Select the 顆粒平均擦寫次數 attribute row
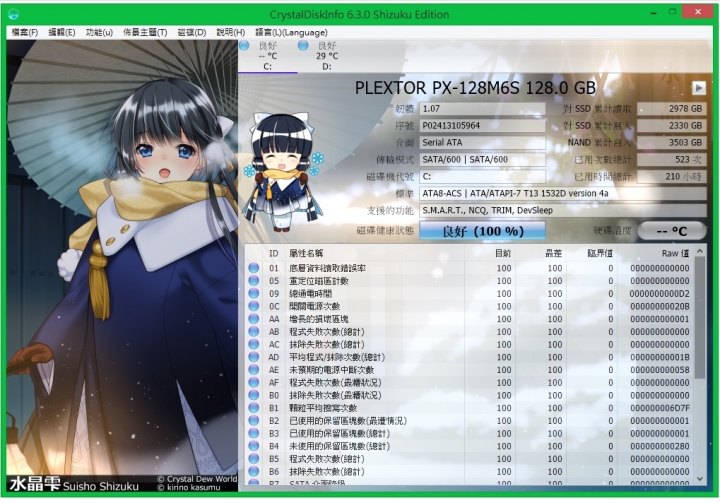Screen dimensions: 720x503 [x=469, y=408]
